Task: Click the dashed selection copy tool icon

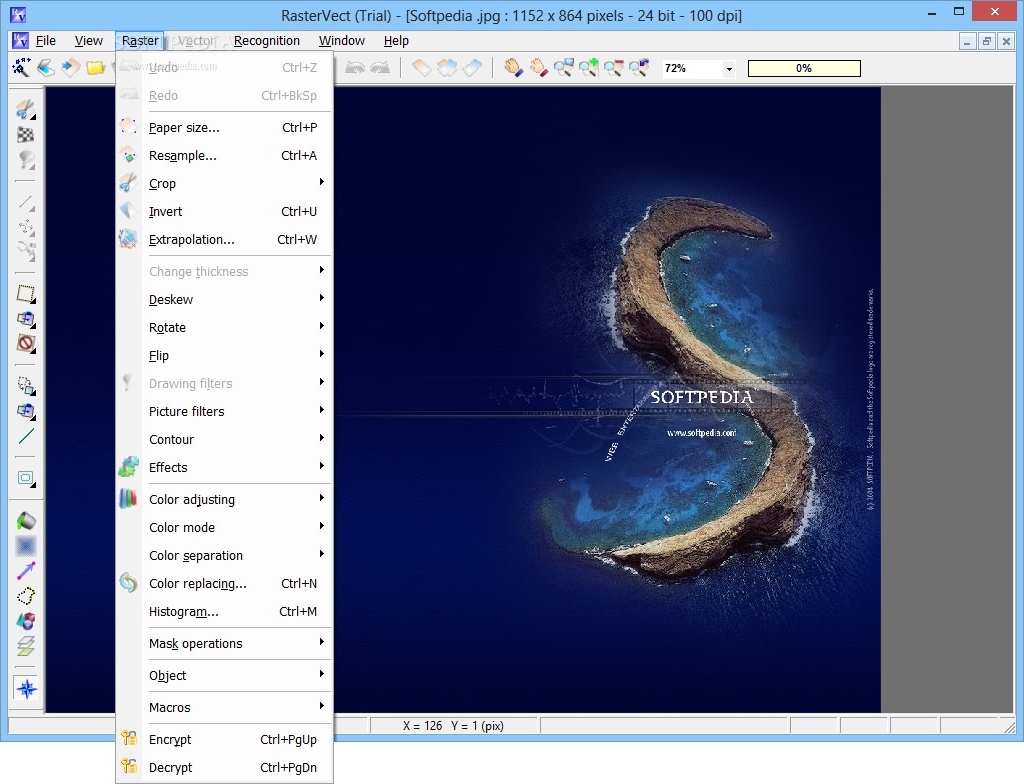Action: [x=25, y=385]
